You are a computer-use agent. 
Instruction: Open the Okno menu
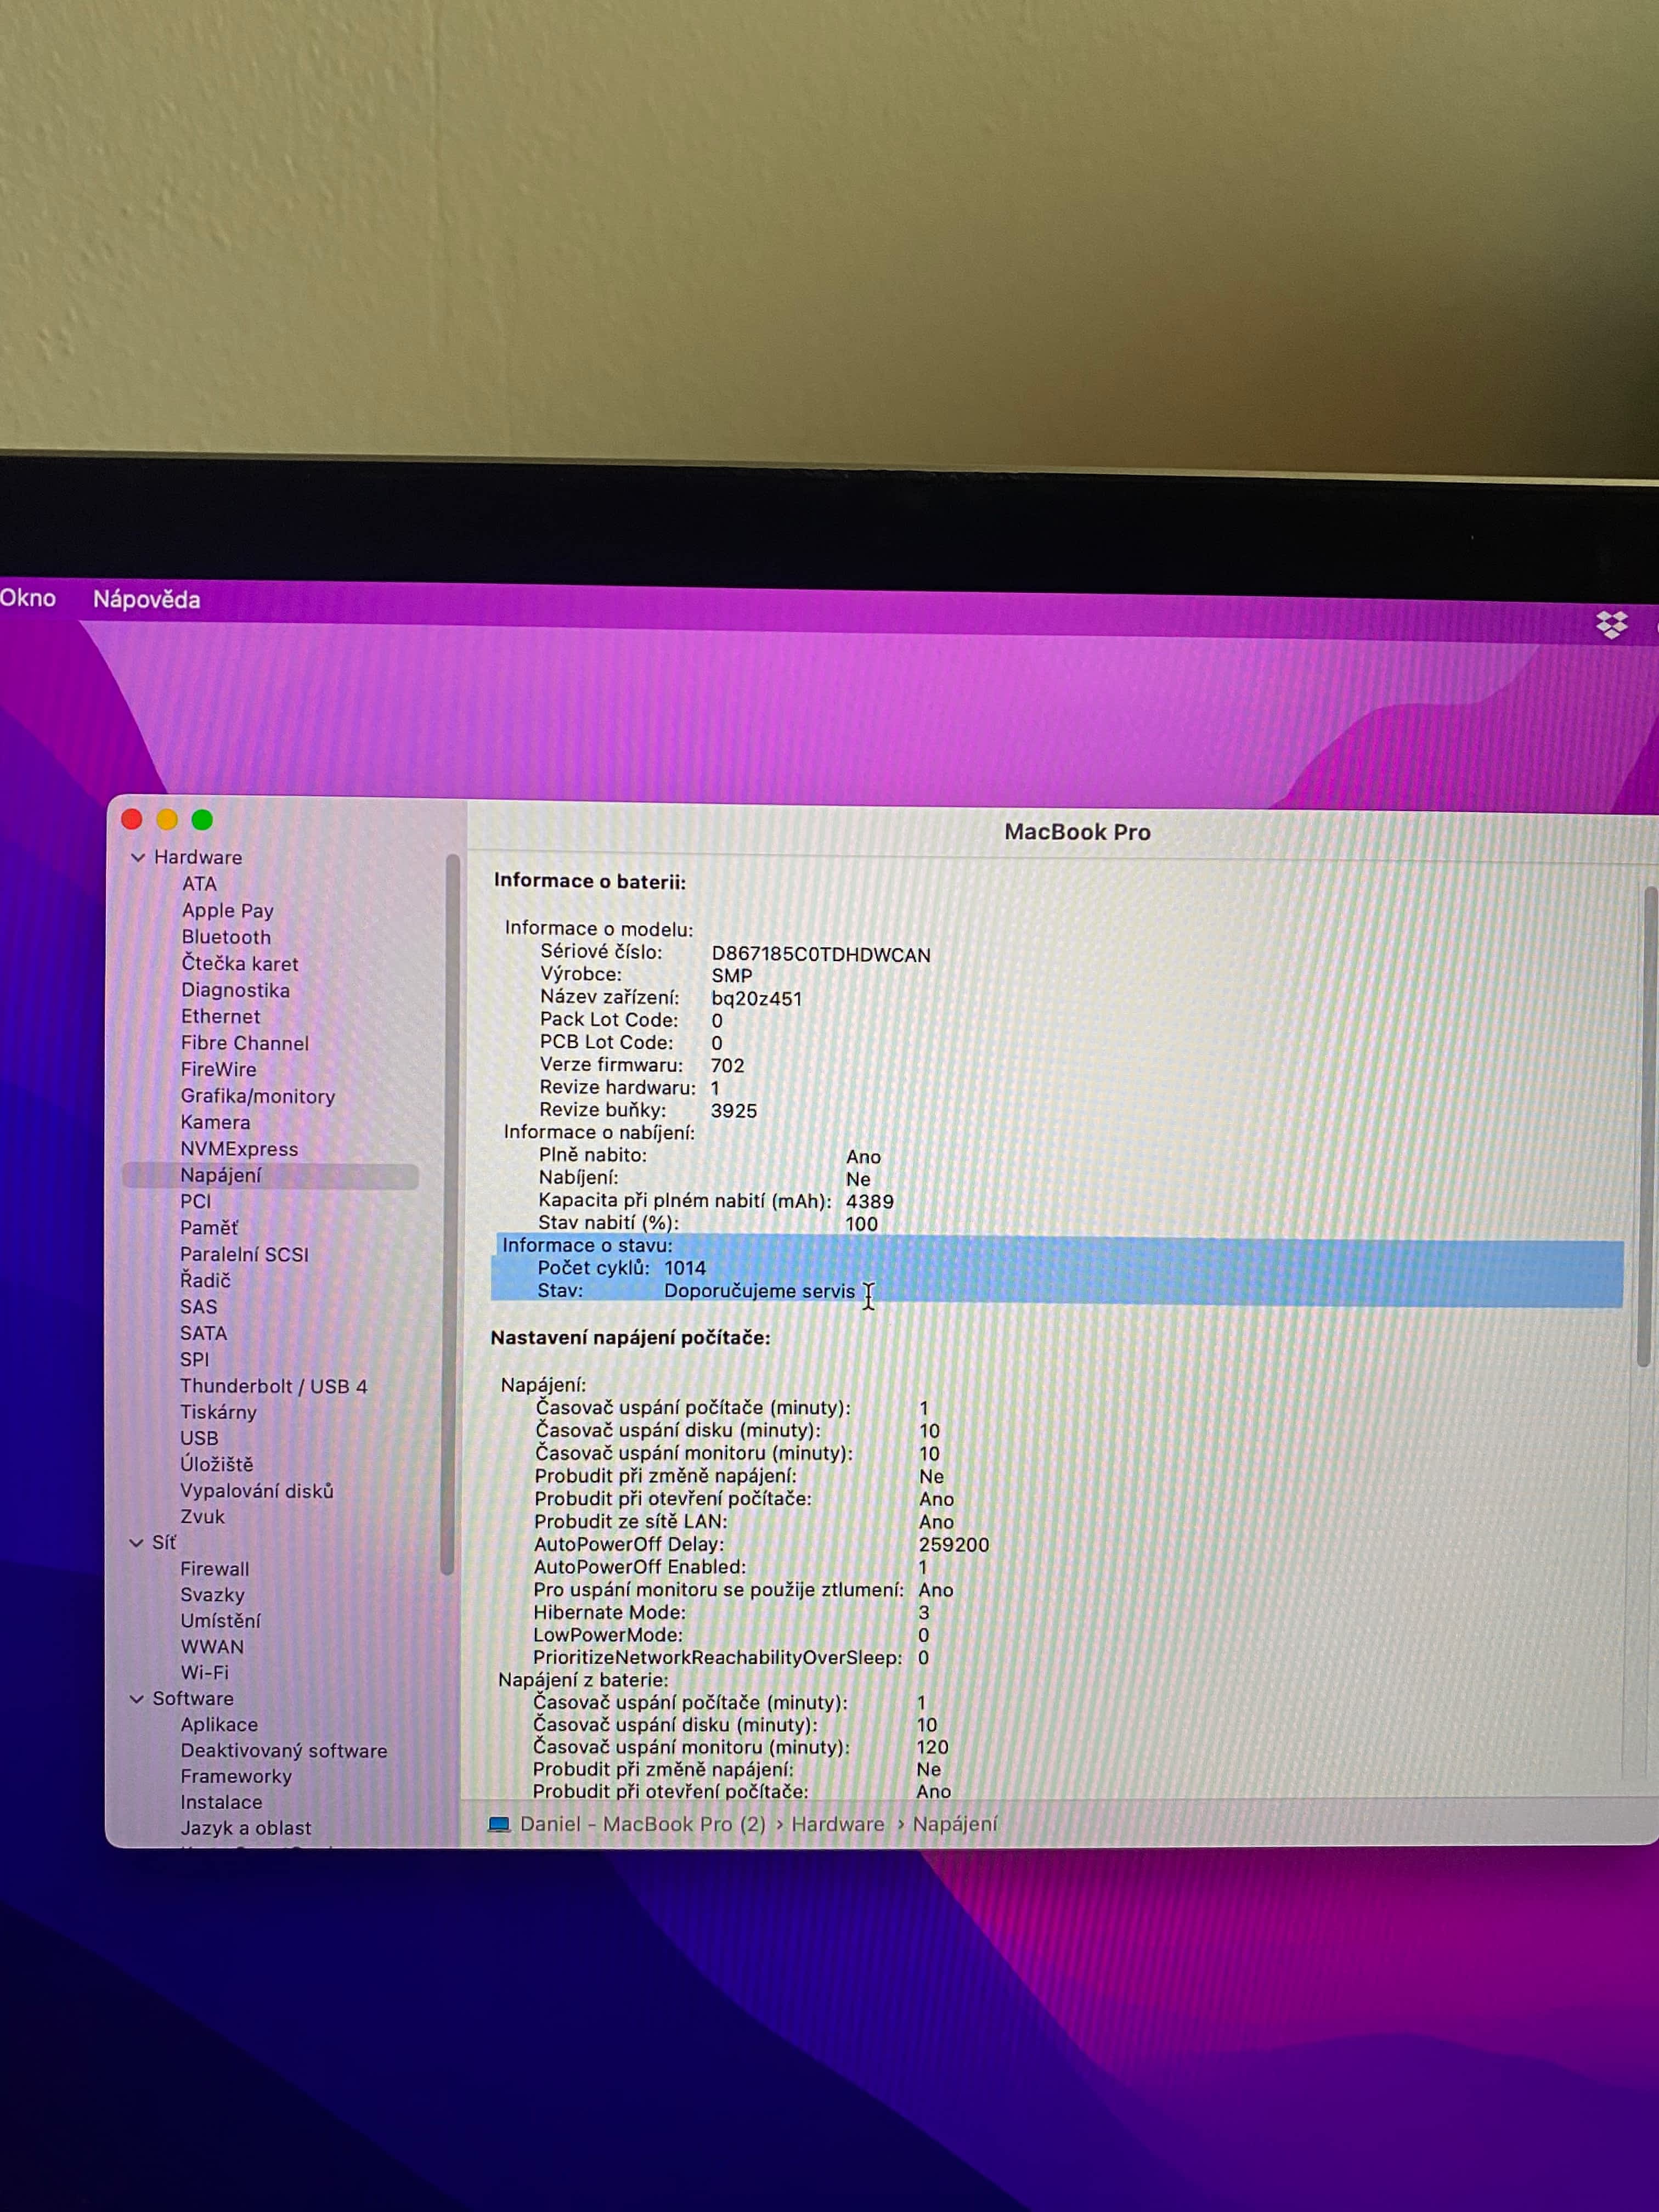tap(27, 598)
